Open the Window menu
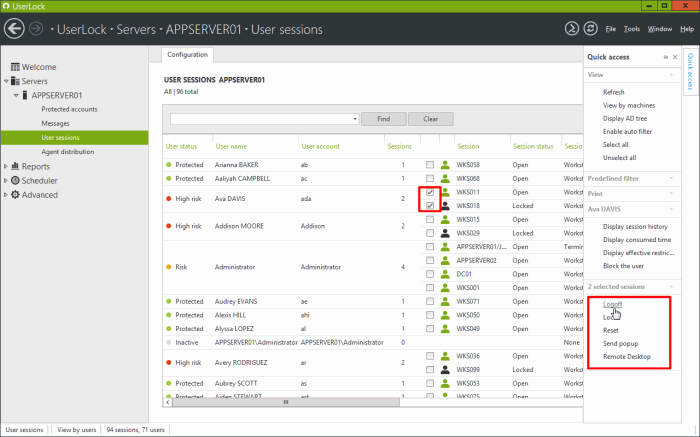700x437 pixels. coord(660,29)
